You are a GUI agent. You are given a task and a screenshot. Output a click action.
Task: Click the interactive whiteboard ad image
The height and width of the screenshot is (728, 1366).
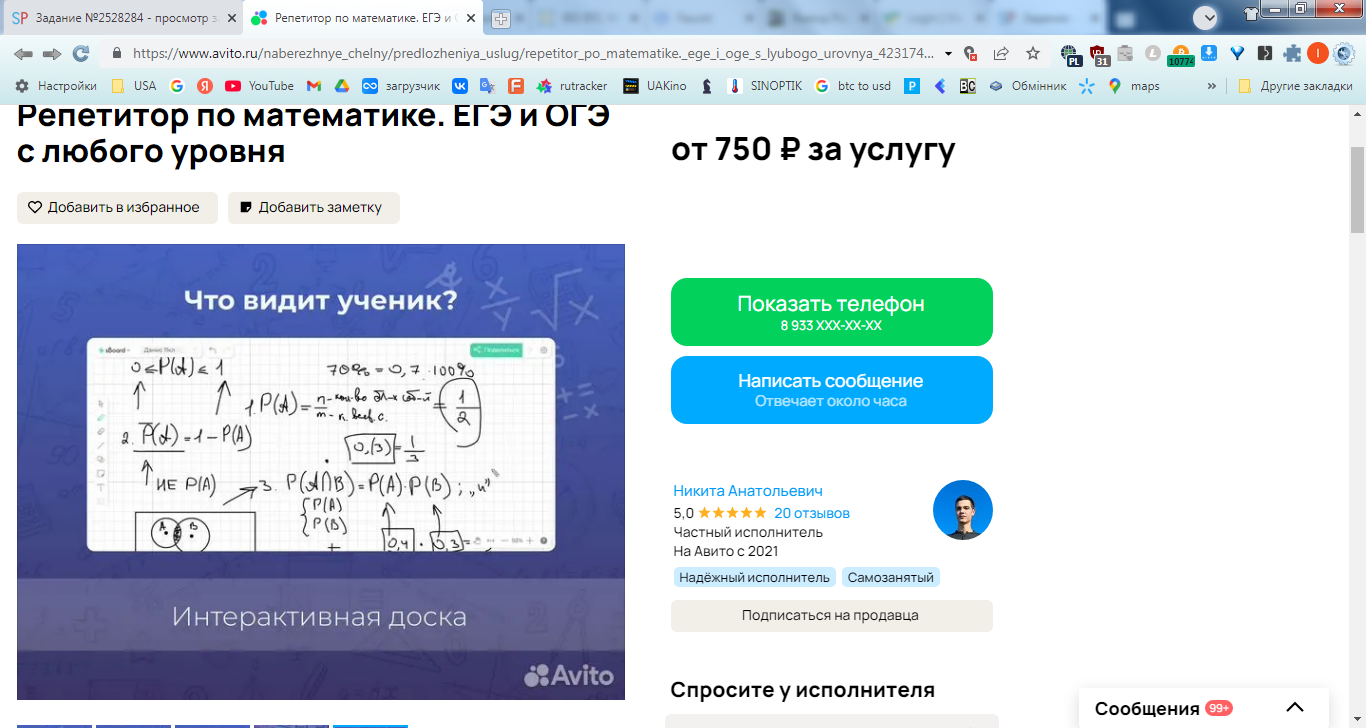pos(321,472)
